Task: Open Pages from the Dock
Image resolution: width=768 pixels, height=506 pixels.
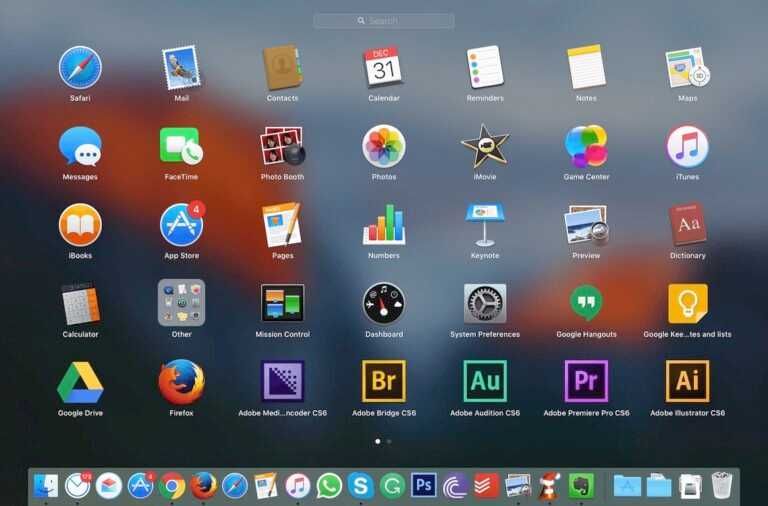Action: [266, 486]
